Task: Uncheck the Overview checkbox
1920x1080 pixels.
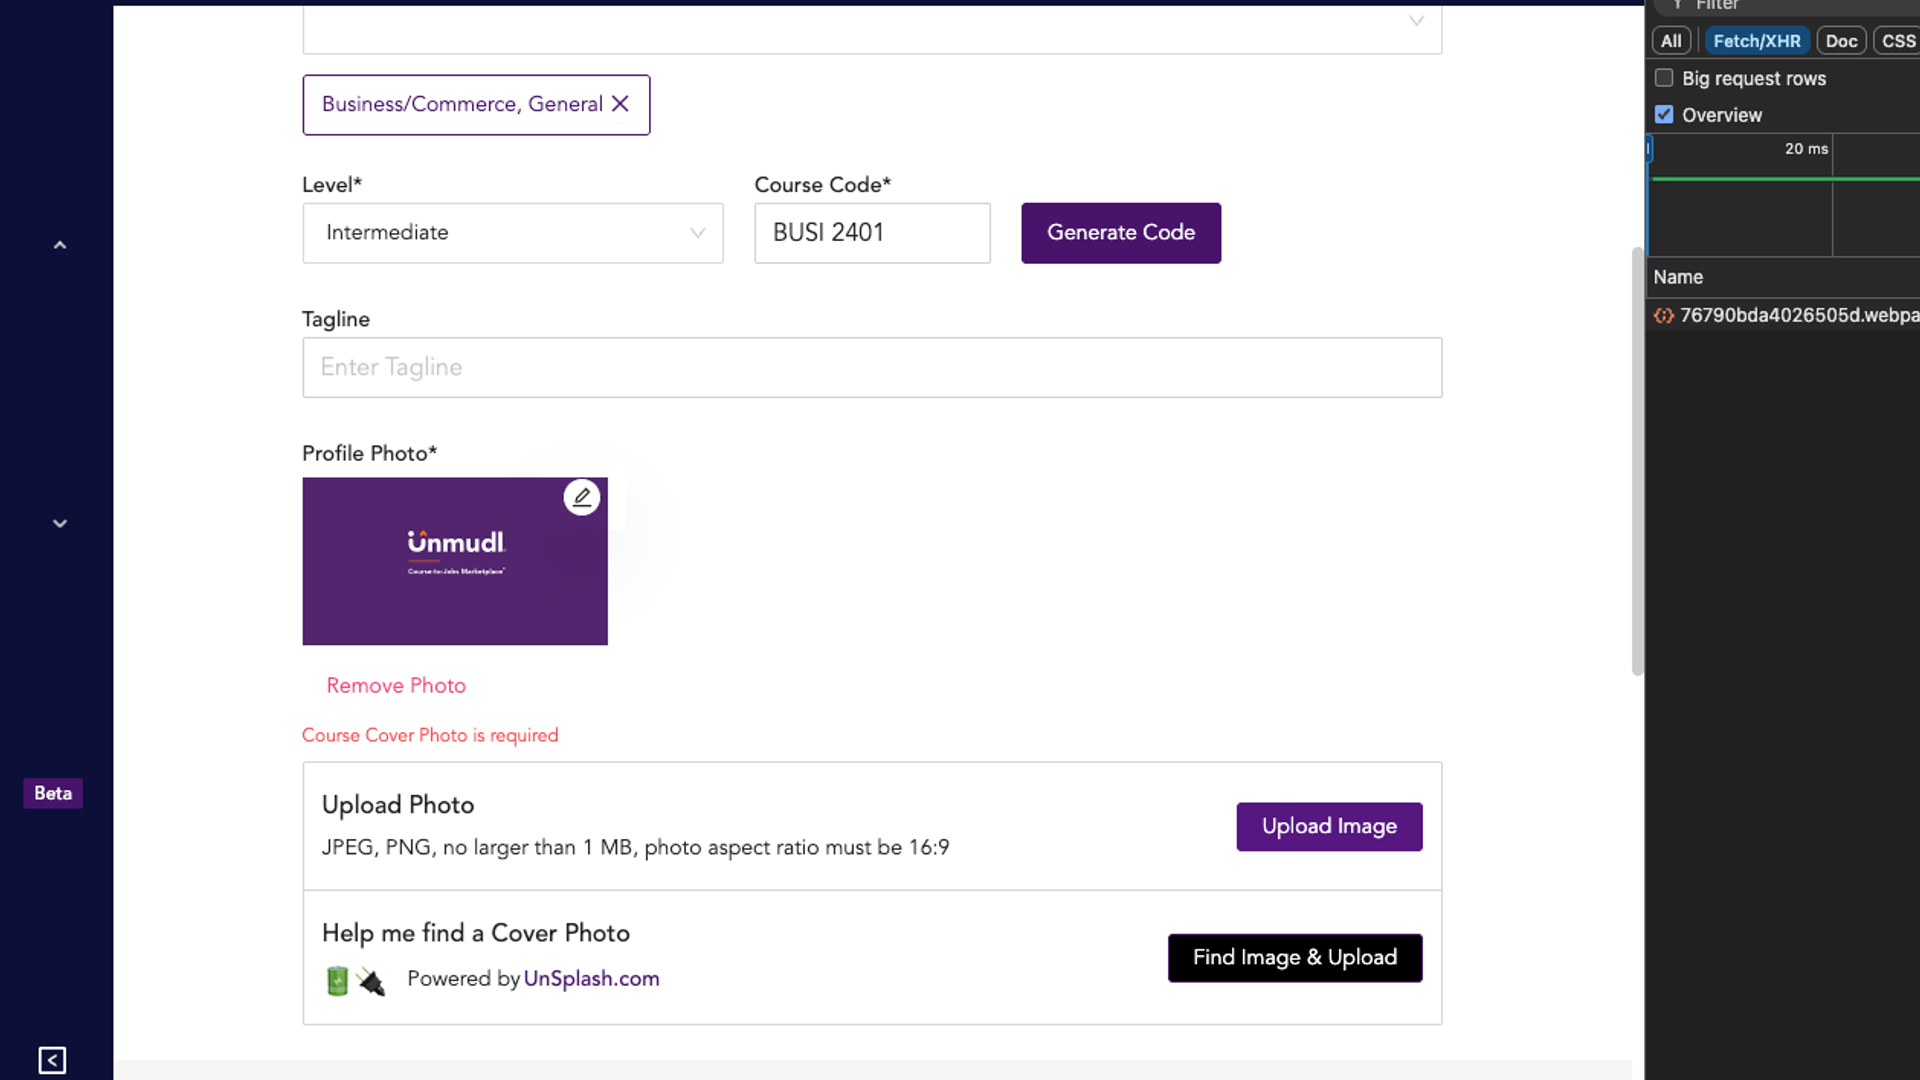Action: [1664, 115]
